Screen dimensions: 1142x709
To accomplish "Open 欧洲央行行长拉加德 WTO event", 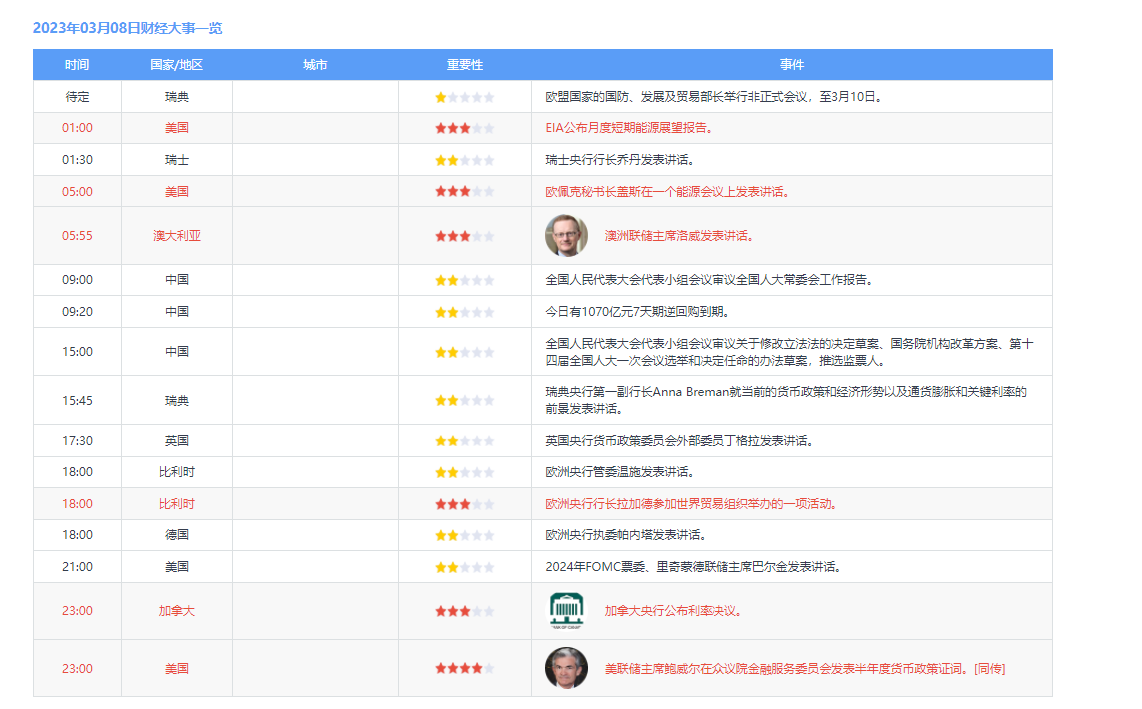I will [x=691, y=504].
